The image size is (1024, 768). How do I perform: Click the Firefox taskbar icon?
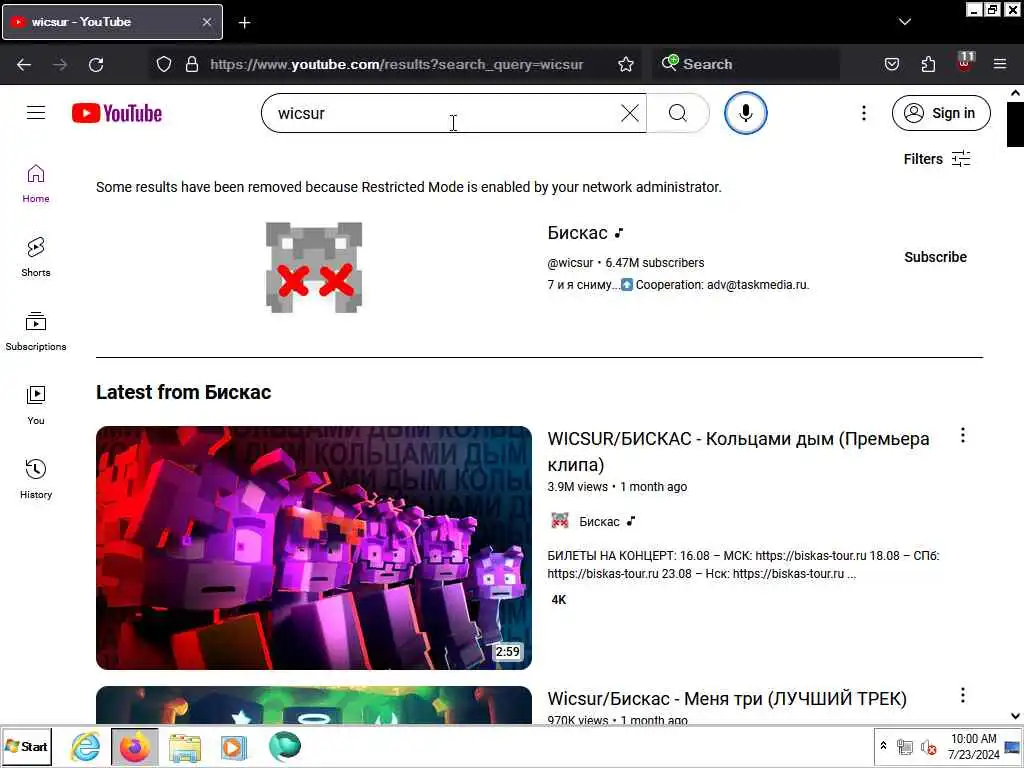[135, 746]
